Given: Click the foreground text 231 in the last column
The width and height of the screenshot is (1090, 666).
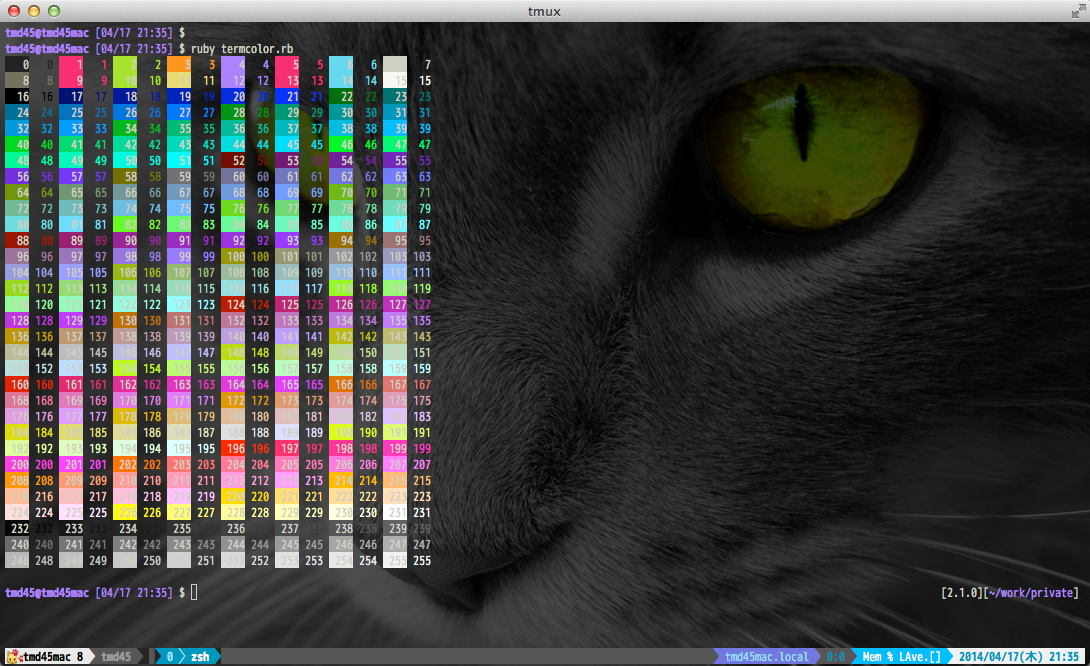Looking at the screenshot, I should (x=422, y=512).
